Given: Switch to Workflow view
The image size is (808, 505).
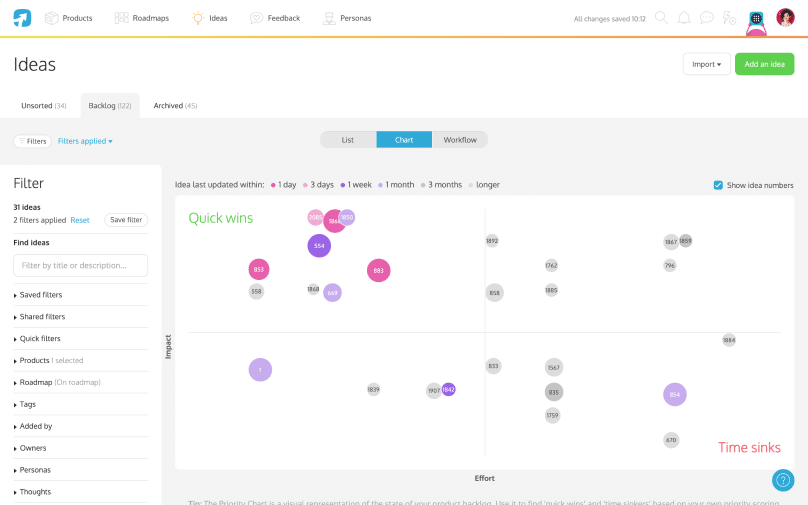Looking at the screenshot, I should [x=460, y=140].
